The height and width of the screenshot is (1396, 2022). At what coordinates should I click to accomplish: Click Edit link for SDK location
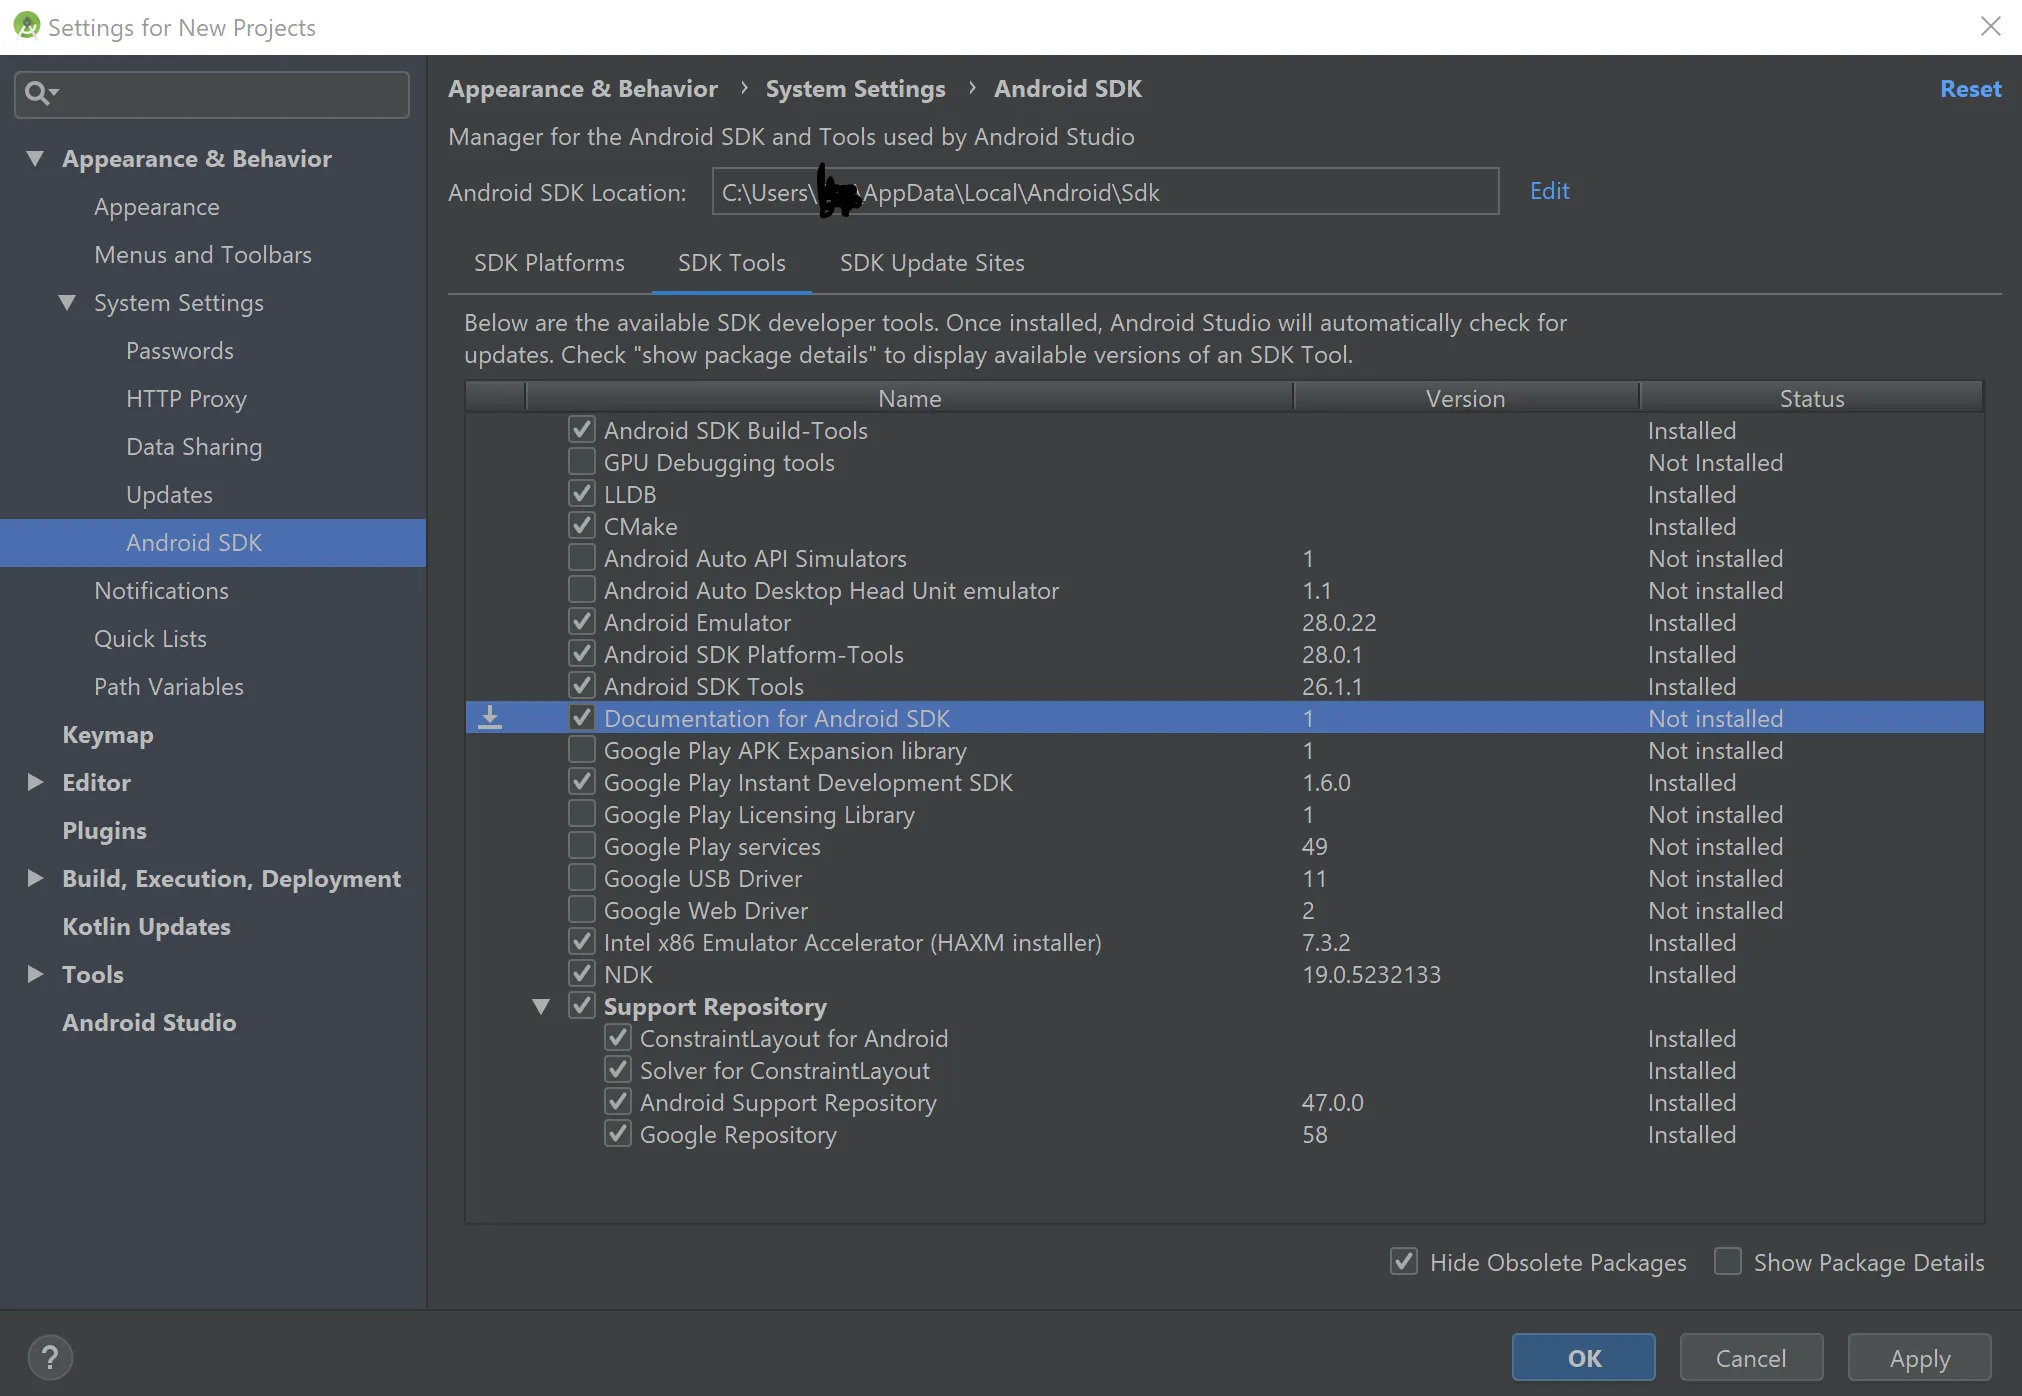pyautogui.click(x=1549, y=191)
